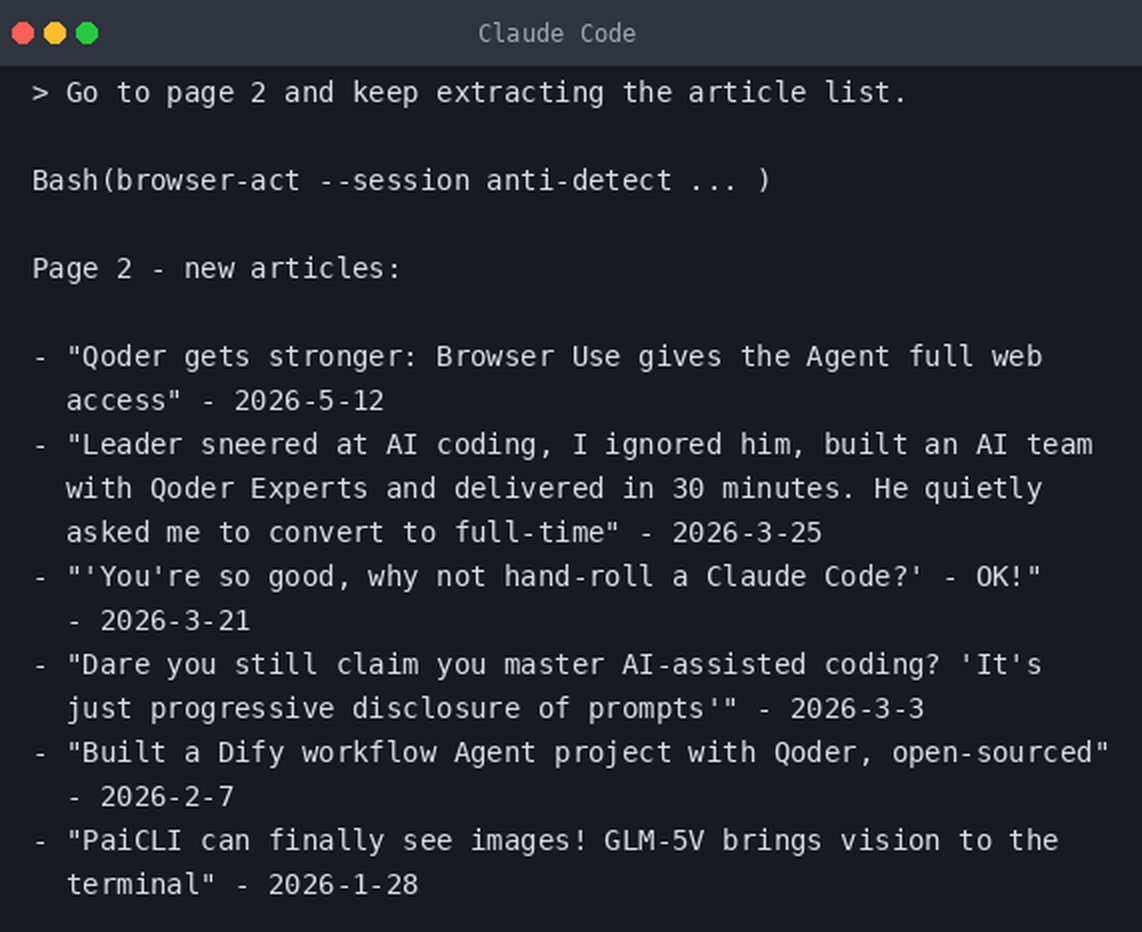
Task: Click the Bash(browser-act --session anti-detect) command line
Action: tap(401, 181)
